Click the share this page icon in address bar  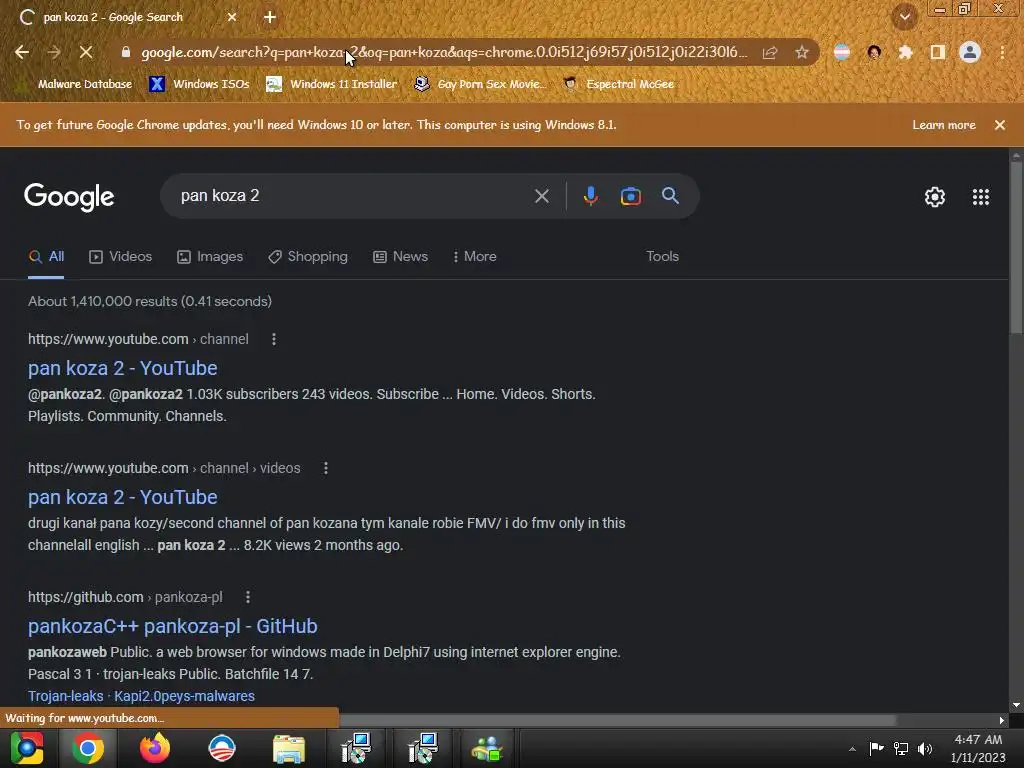[770, 52]
